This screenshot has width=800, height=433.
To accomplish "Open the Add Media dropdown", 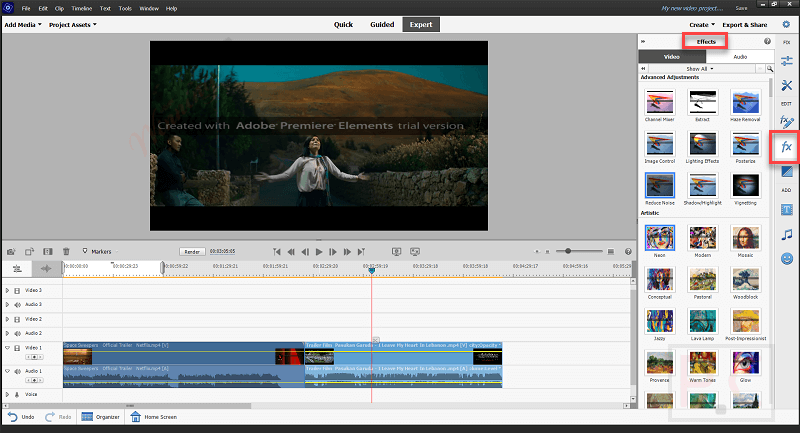I will pos(23,24).
